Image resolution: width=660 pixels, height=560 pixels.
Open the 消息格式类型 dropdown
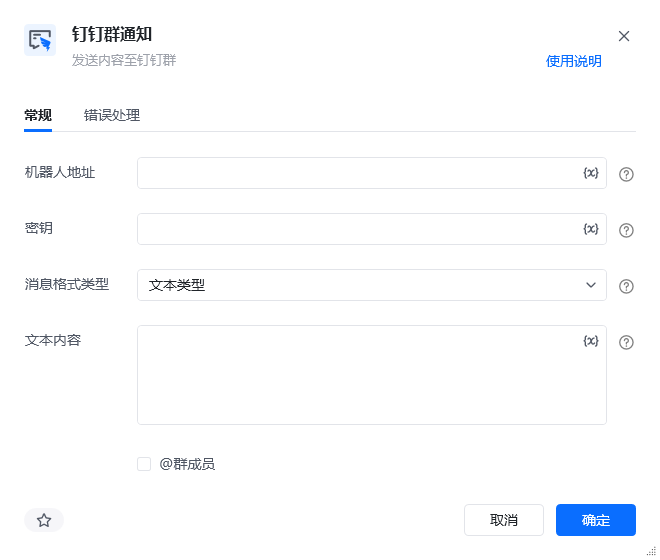click(372, 285)
